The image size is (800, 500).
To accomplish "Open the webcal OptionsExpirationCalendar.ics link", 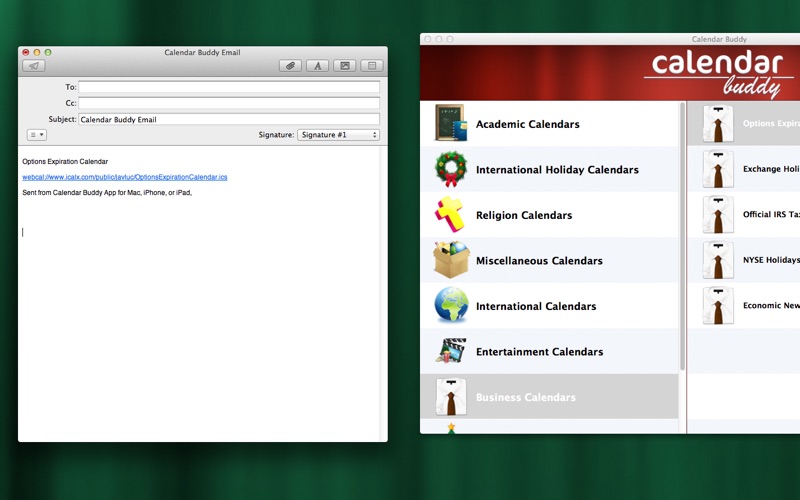I will pos(124,177).
